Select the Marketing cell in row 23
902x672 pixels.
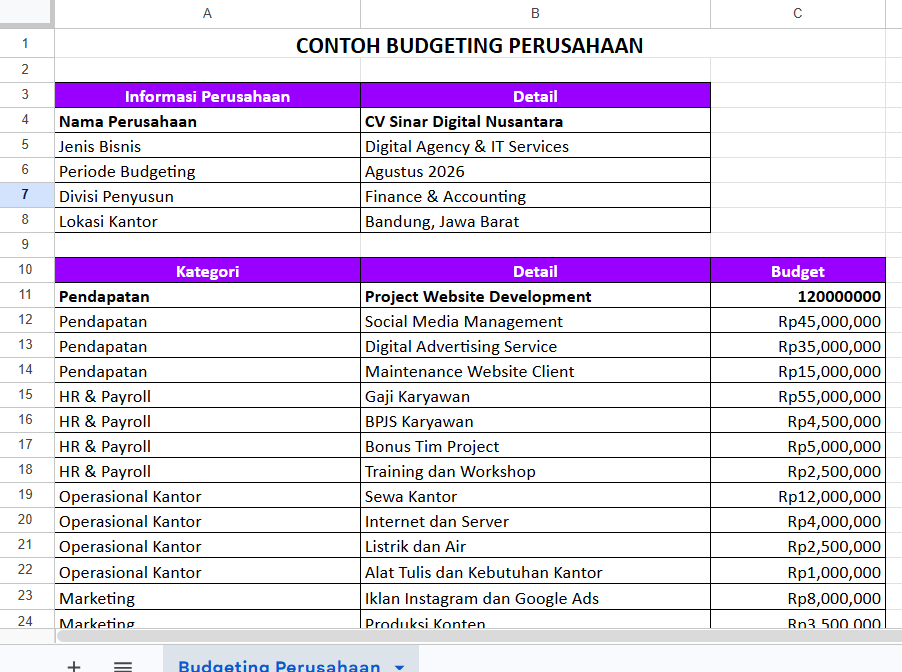point(208,597)
